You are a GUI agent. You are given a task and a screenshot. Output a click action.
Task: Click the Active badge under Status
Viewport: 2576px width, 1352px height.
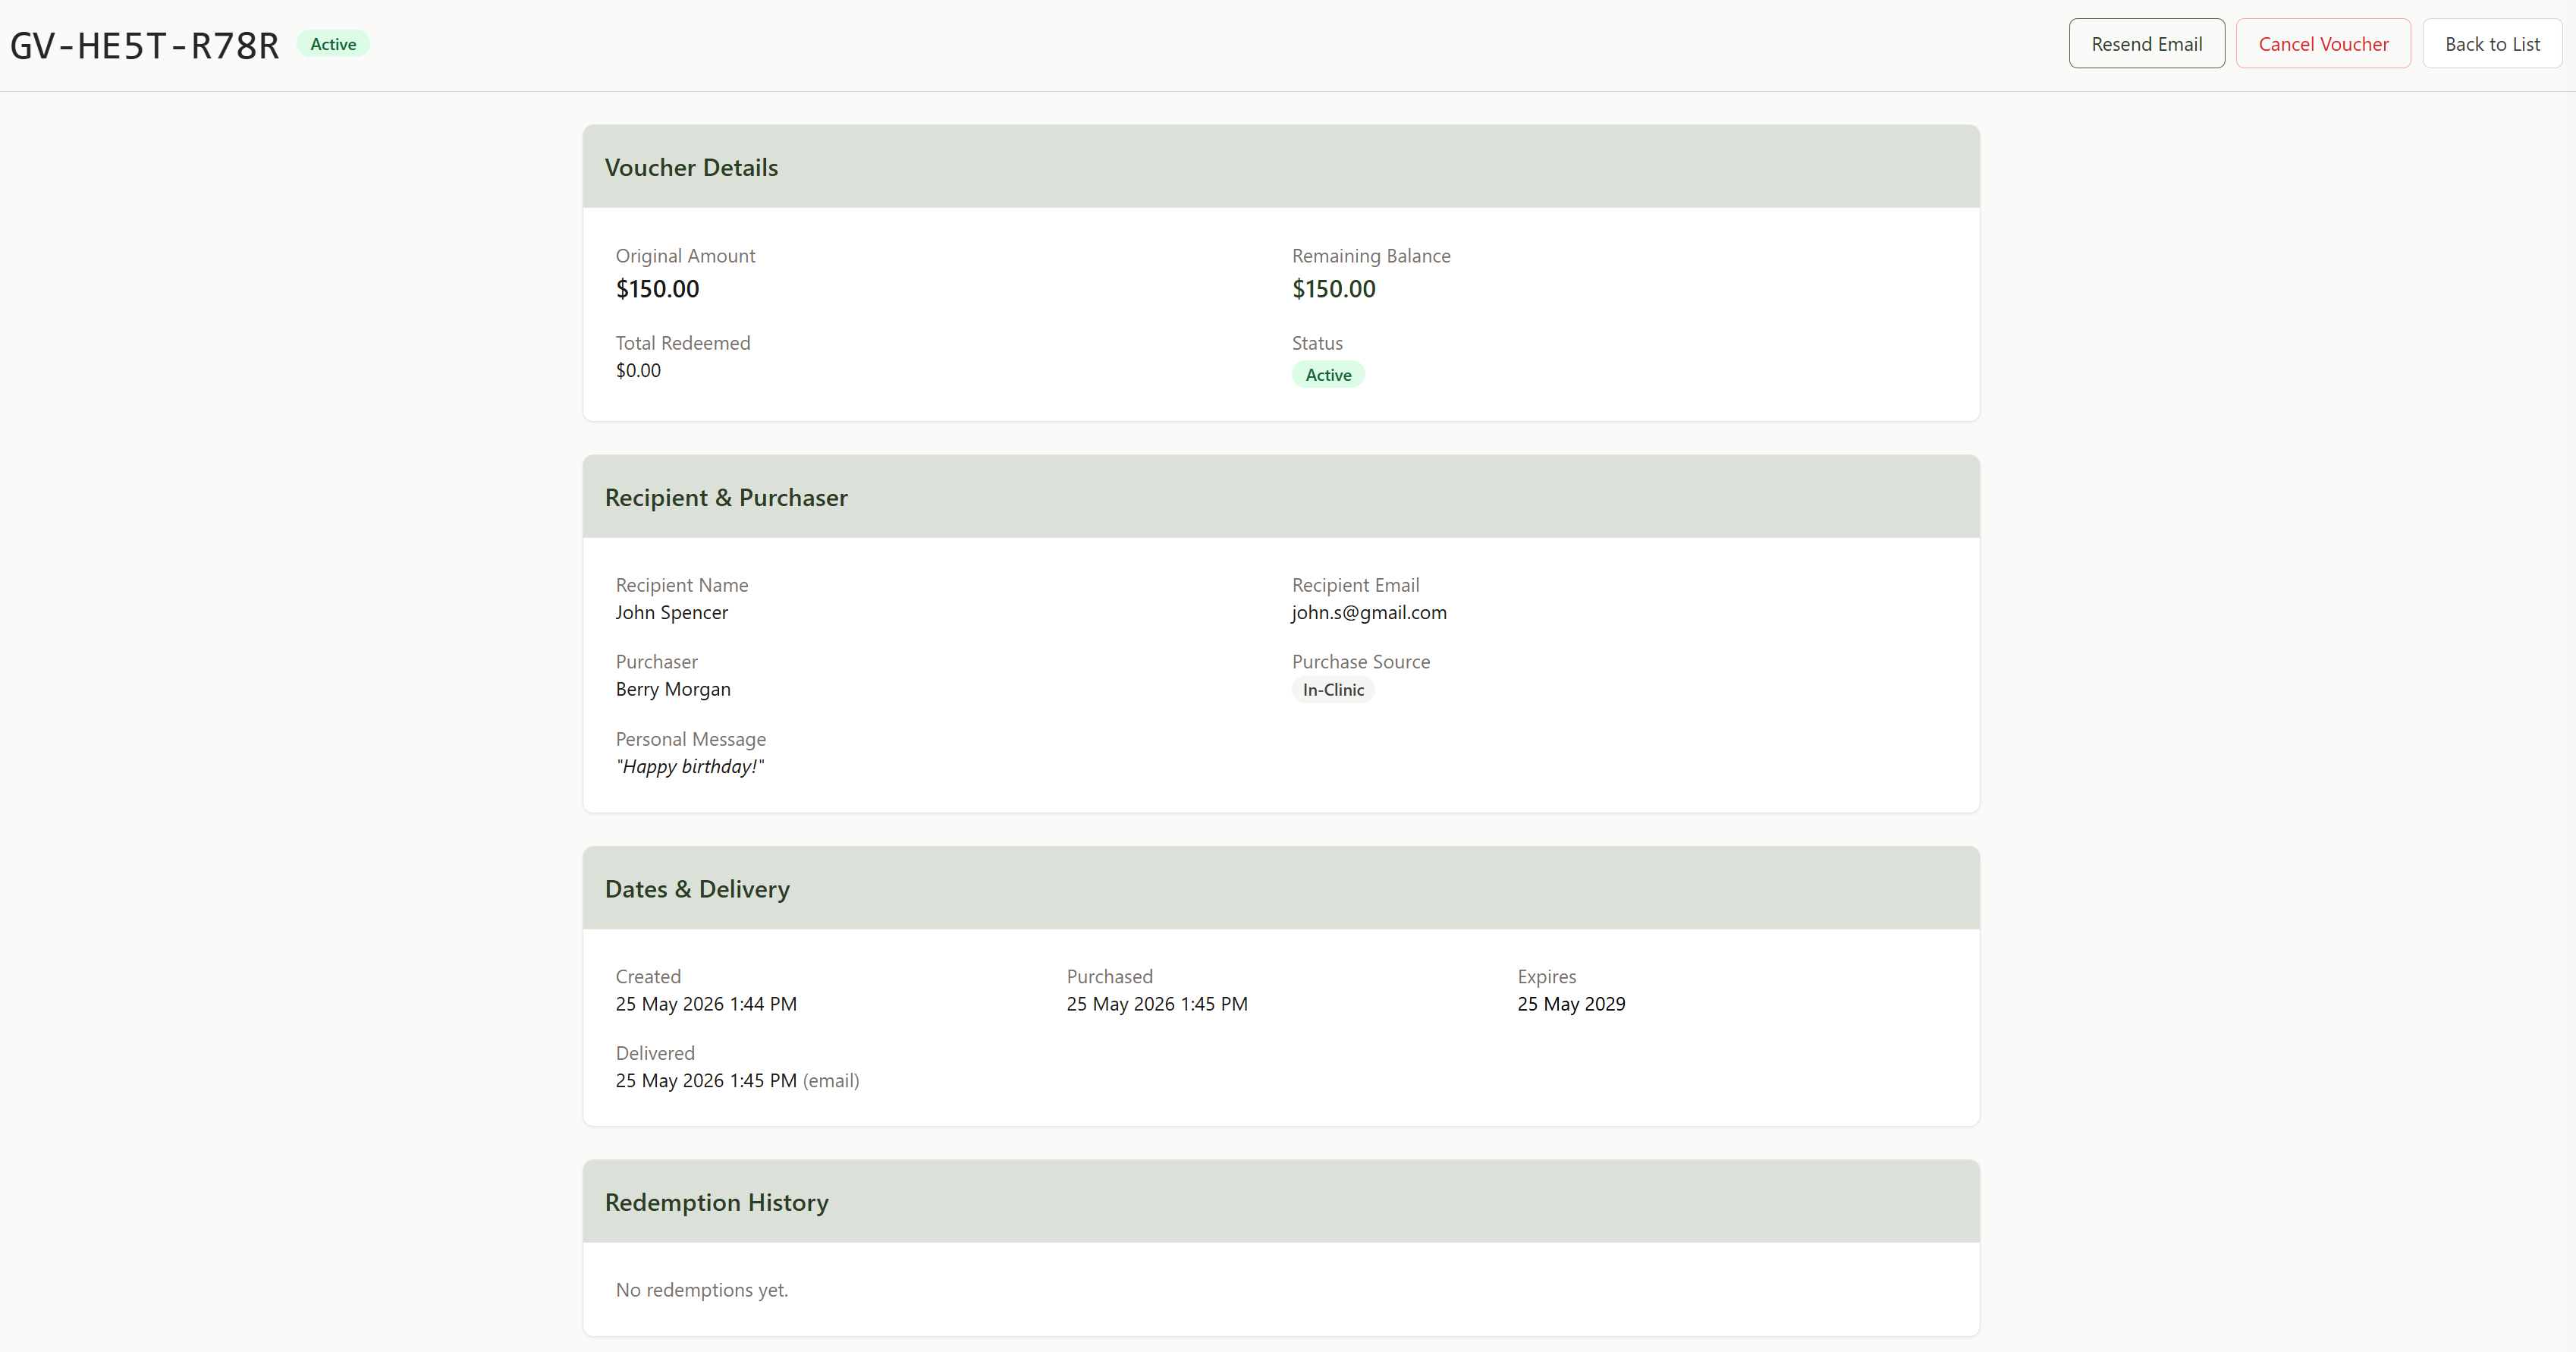click(x=1327, y=375)
